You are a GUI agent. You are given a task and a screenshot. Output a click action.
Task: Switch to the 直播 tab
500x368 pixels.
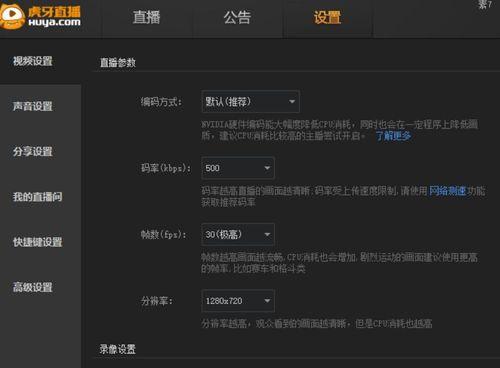coord(146,17)
